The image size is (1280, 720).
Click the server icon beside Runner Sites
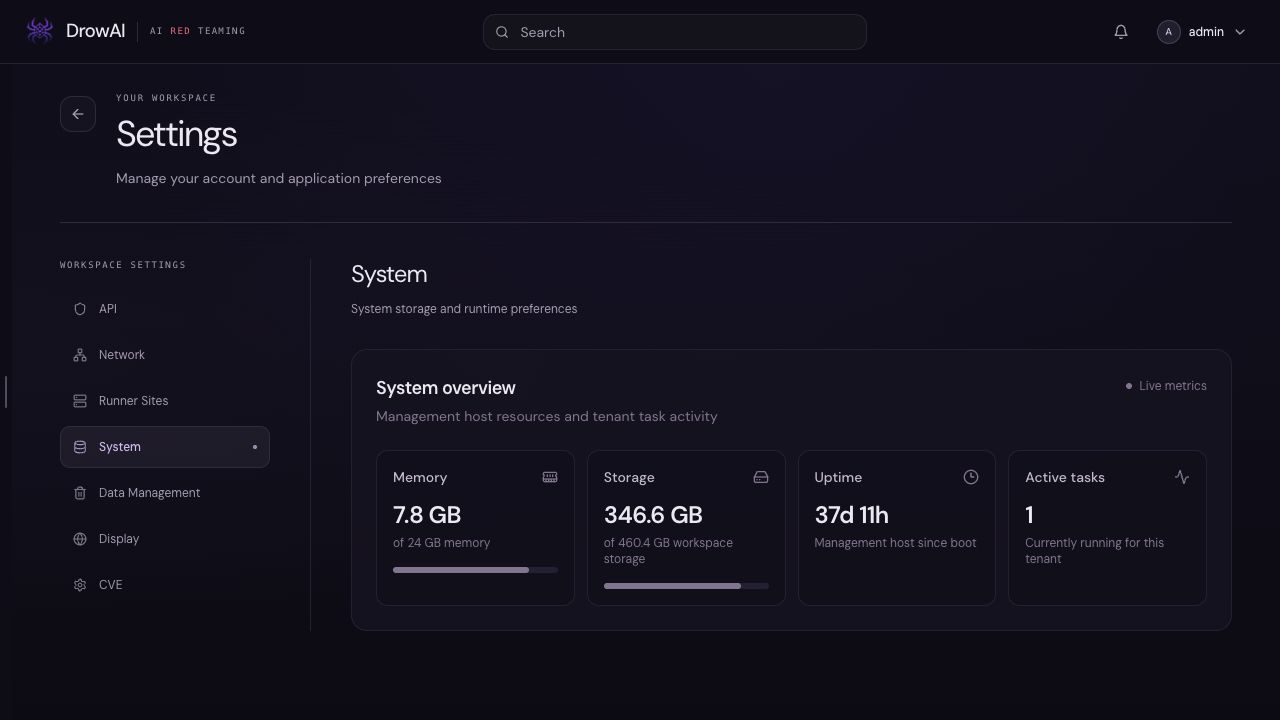click(x=80, y=401)
